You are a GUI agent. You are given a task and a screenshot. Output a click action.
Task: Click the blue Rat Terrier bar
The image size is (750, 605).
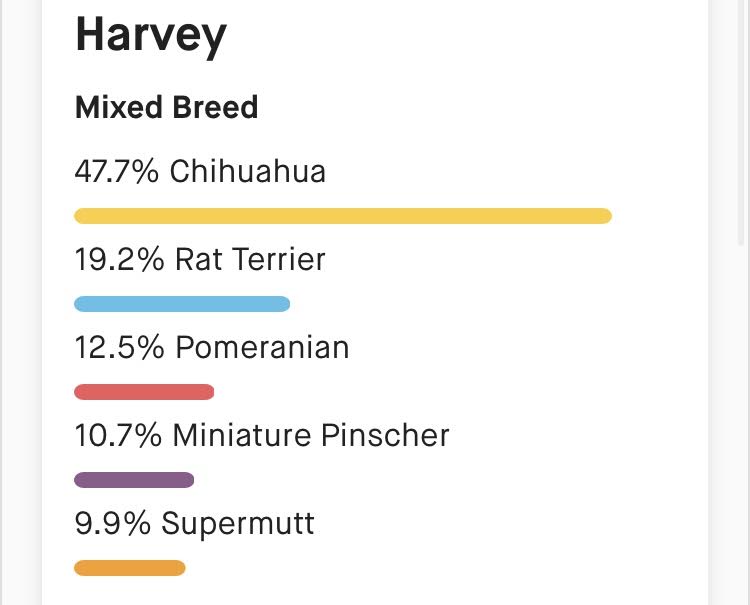(x=182, y=304)
